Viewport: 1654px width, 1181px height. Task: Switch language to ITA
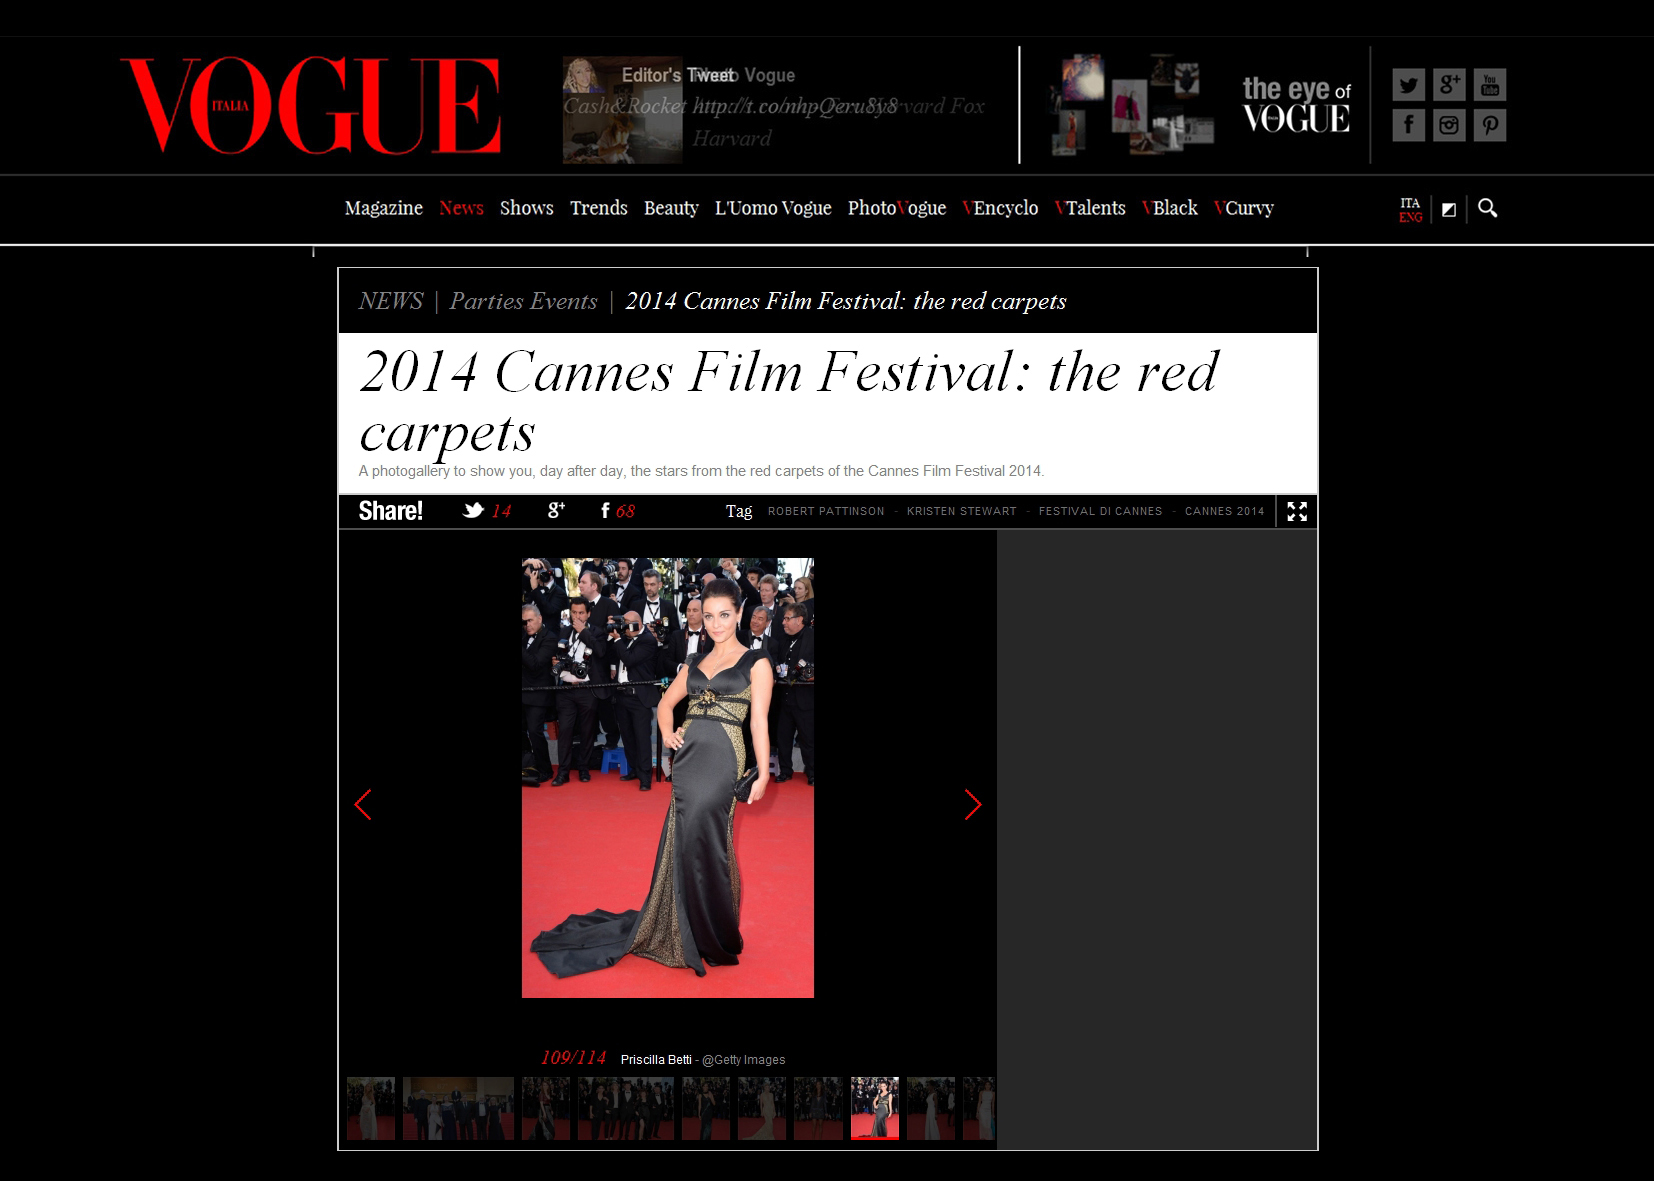click(1410, 203)
